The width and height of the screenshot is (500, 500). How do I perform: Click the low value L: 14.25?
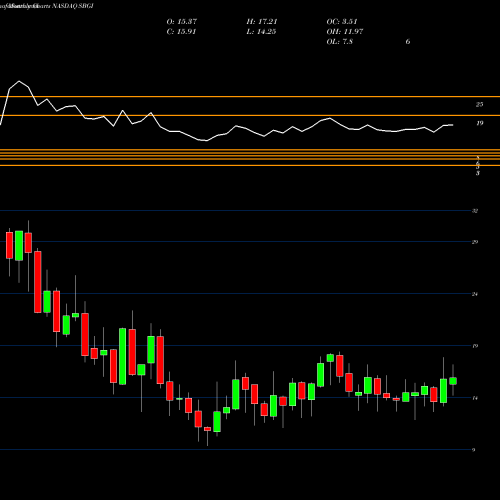tap(261, 32)
